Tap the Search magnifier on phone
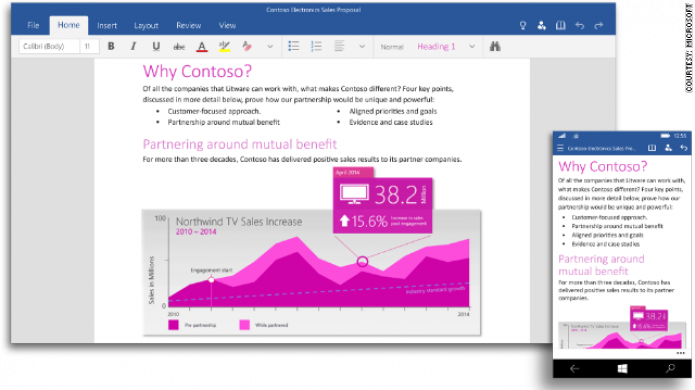Screen dimensions: 695x390 point(671,368)
